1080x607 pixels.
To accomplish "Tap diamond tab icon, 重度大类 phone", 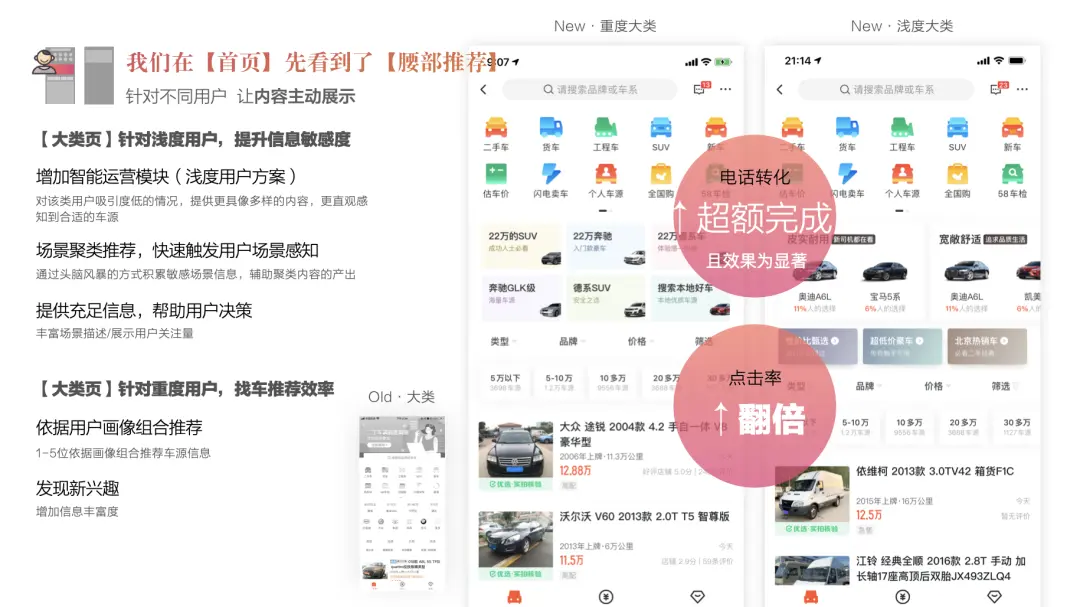I will (698, 597).
